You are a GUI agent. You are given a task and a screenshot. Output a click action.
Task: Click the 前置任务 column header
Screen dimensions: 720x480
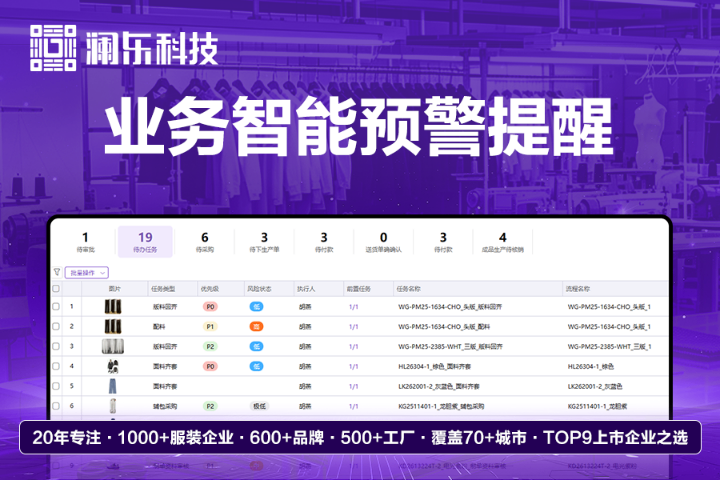(359, 289)
